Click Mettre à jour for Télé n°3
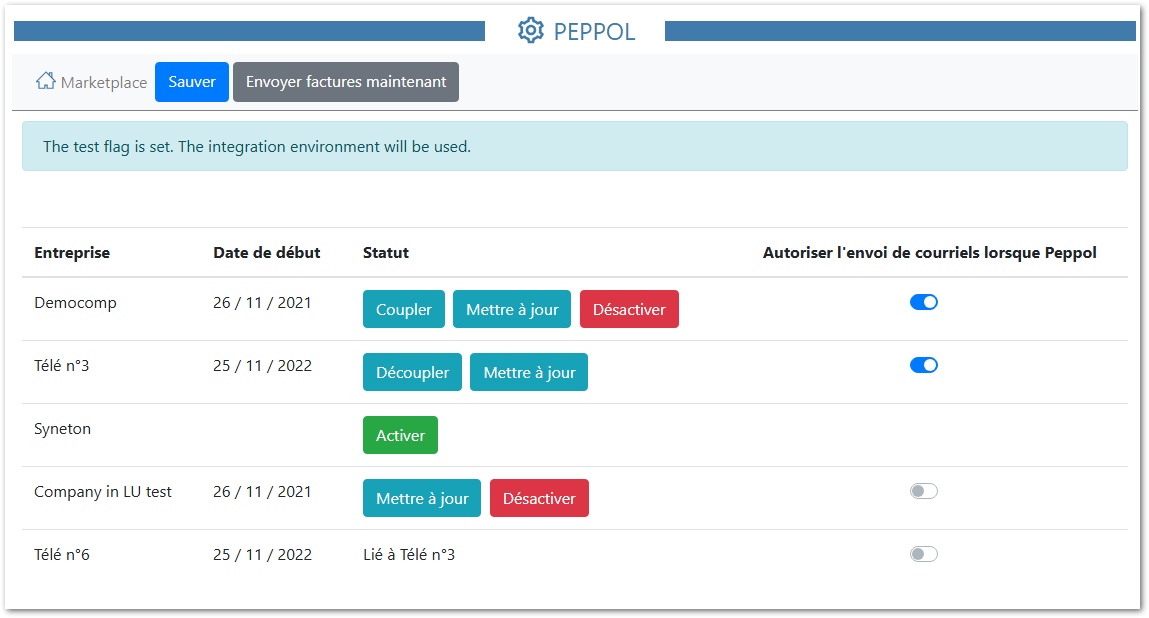This screenshot has width=1149, height=618. (528, 372)
